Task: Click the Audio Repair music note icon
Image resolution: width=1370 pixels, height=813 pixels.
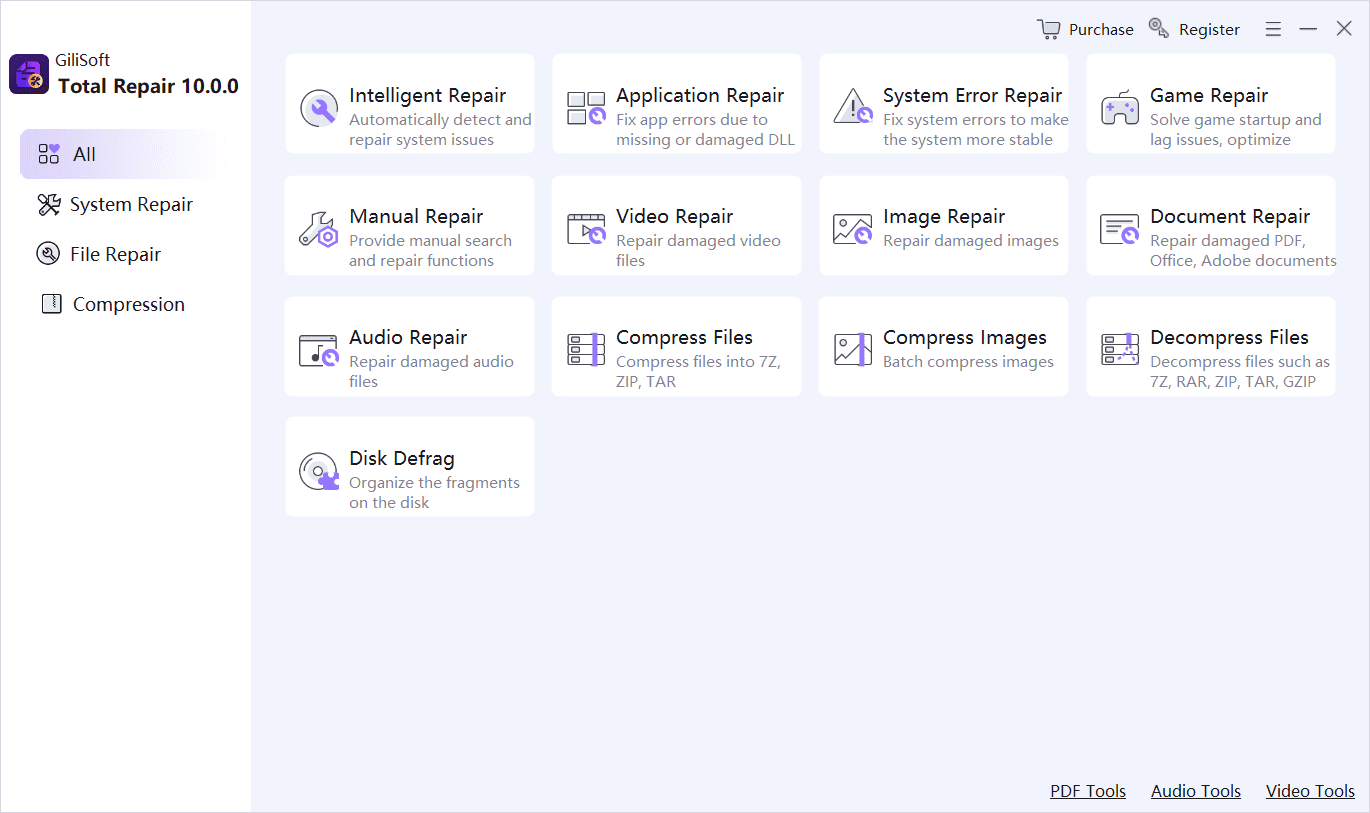Action: (319, 350)
